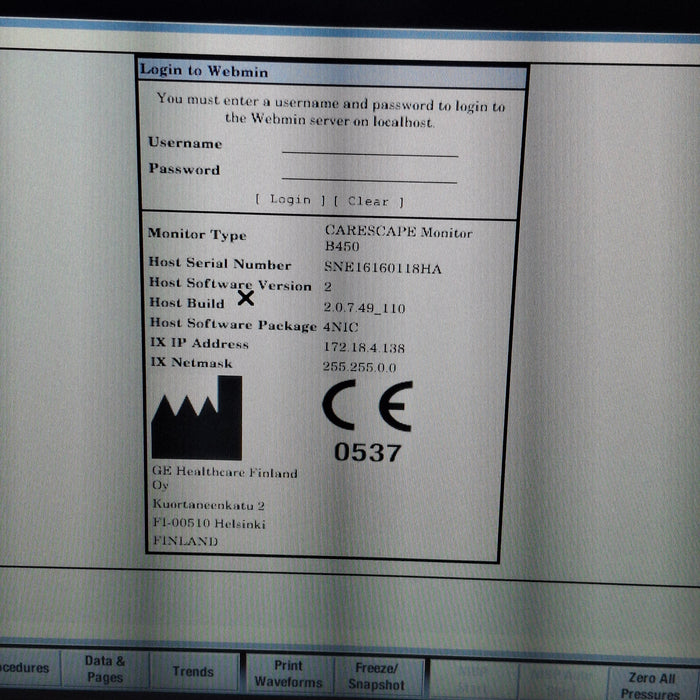Click the manufacturer factory symbol

point(197,418)
